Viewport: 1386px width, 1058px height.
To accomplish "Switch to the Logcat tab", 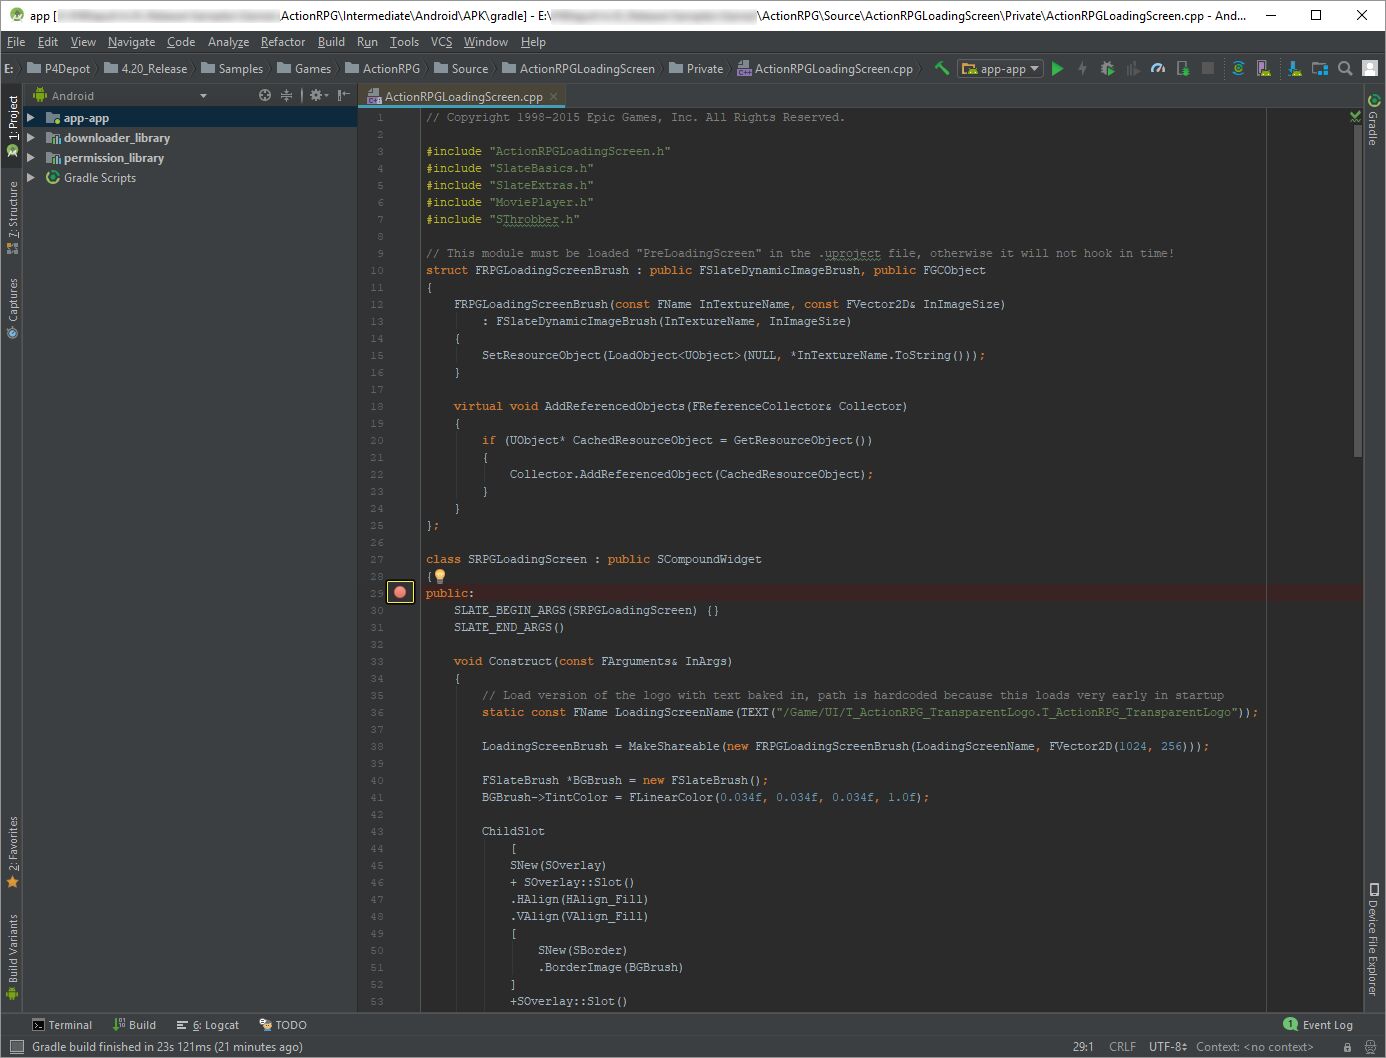I will (208, 1024).
